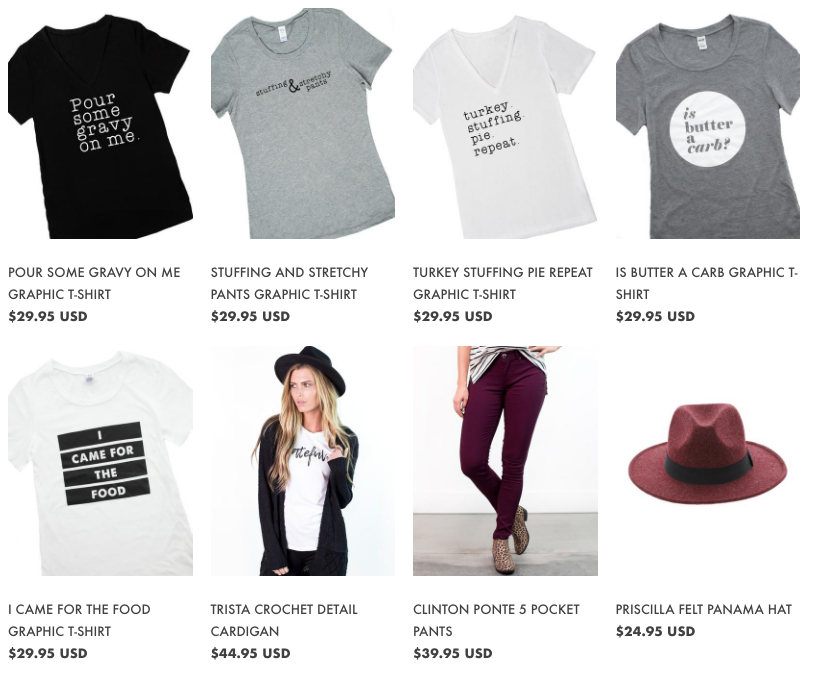Screen dimensions: 825x677
Task: Open Stuffing And Stretchy Pants Graphic T-Shirt title
Action: coord(289,283)
